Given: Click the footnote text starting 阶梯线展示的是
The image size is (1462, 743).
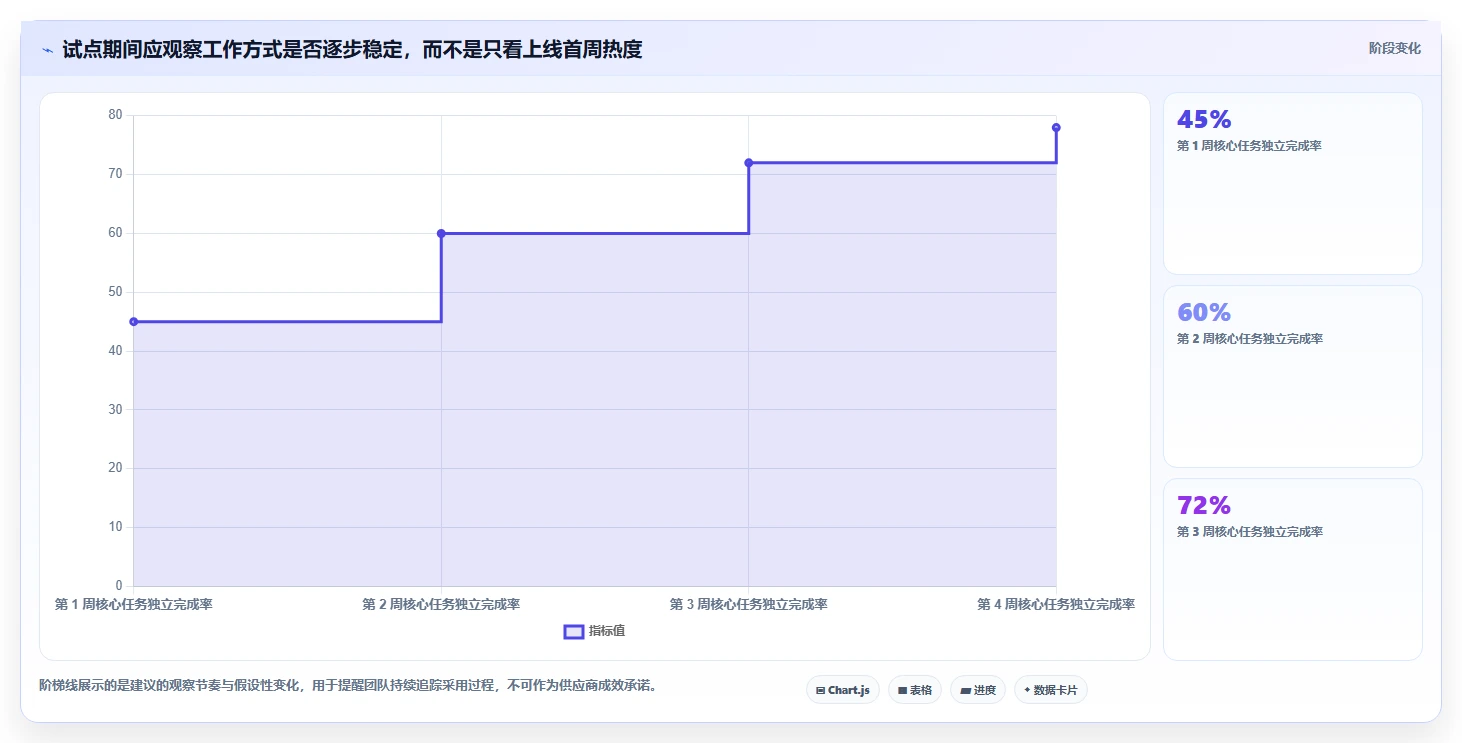Looking at the screenshot, I should (x=348, y=686).
